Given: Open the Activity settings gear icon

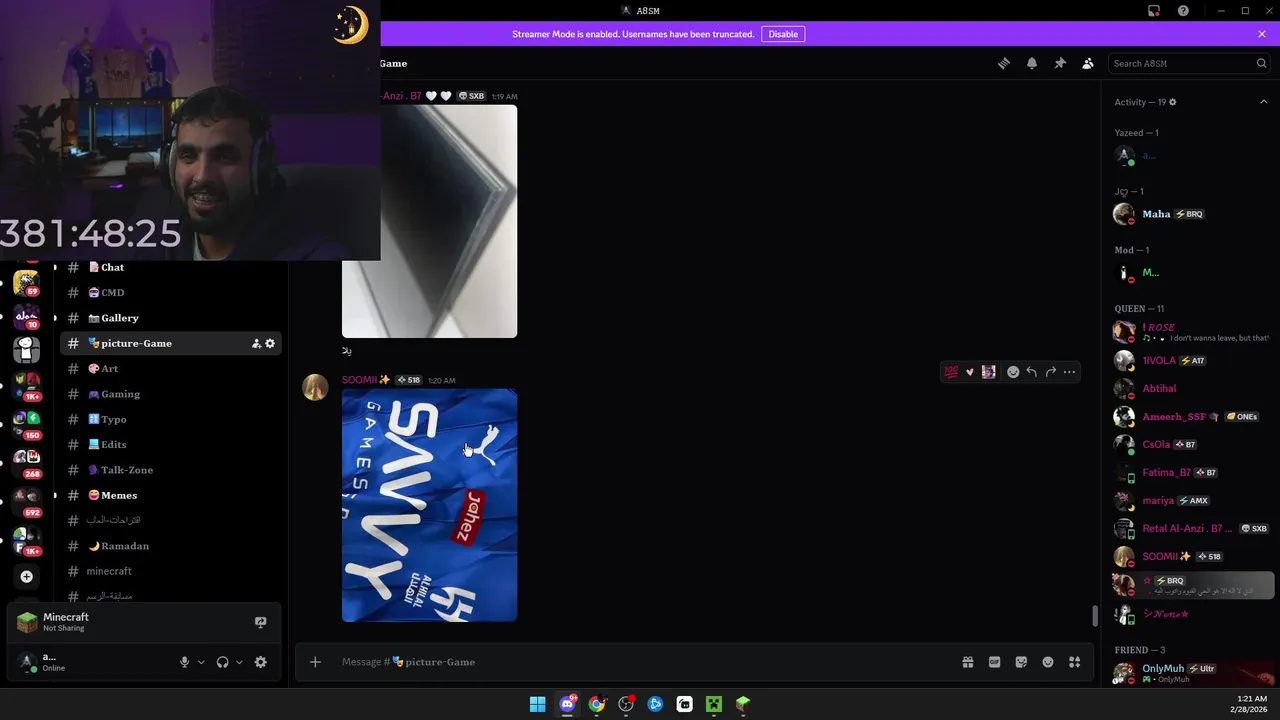Looking at the screenshot, I should (1173, 102).
